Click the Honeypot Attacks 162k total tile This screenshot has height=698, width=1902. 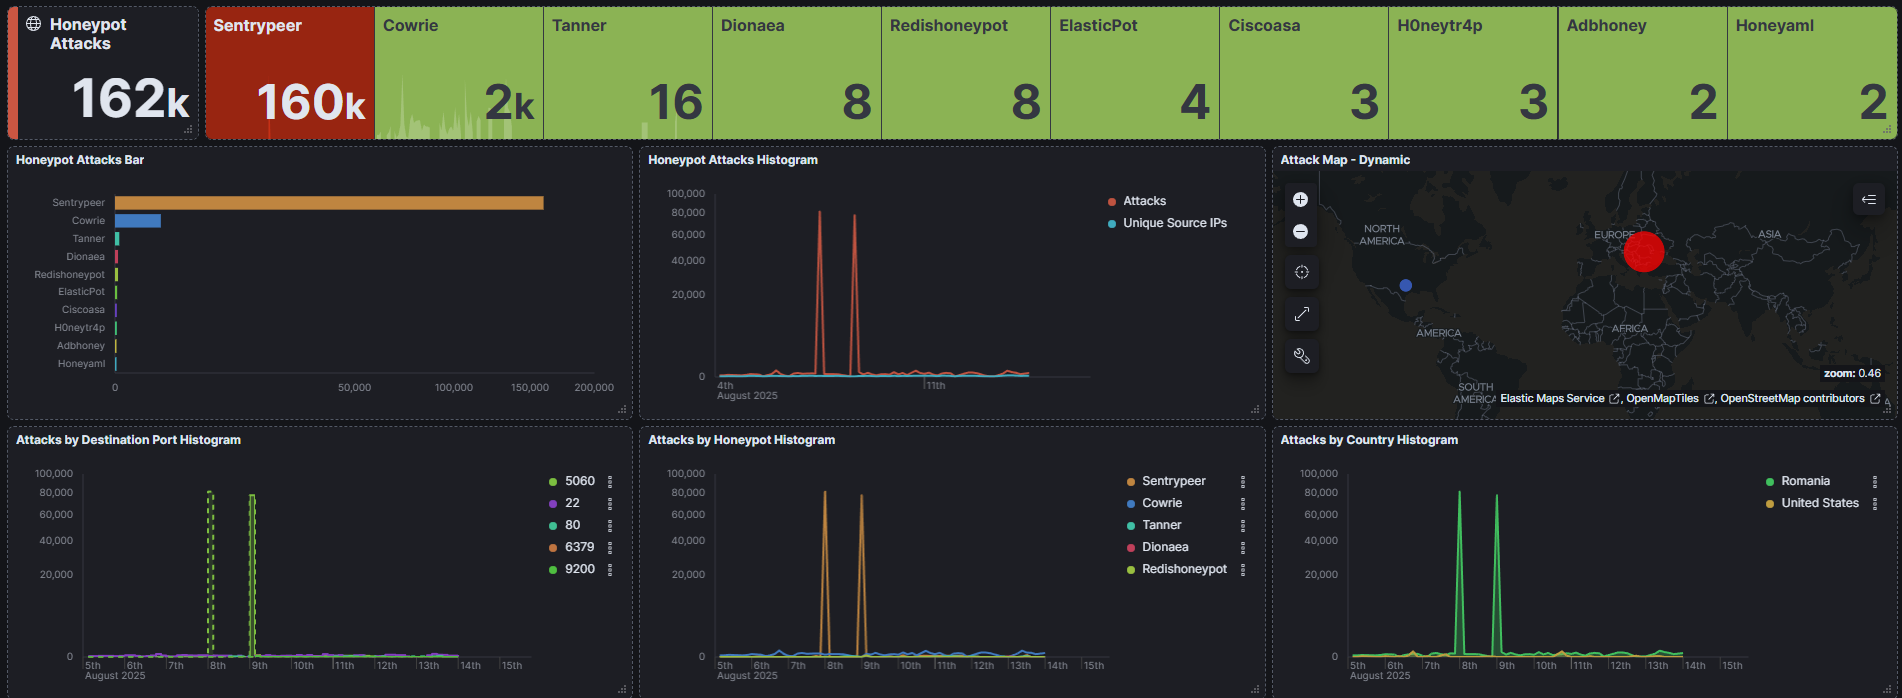point(103,73)
